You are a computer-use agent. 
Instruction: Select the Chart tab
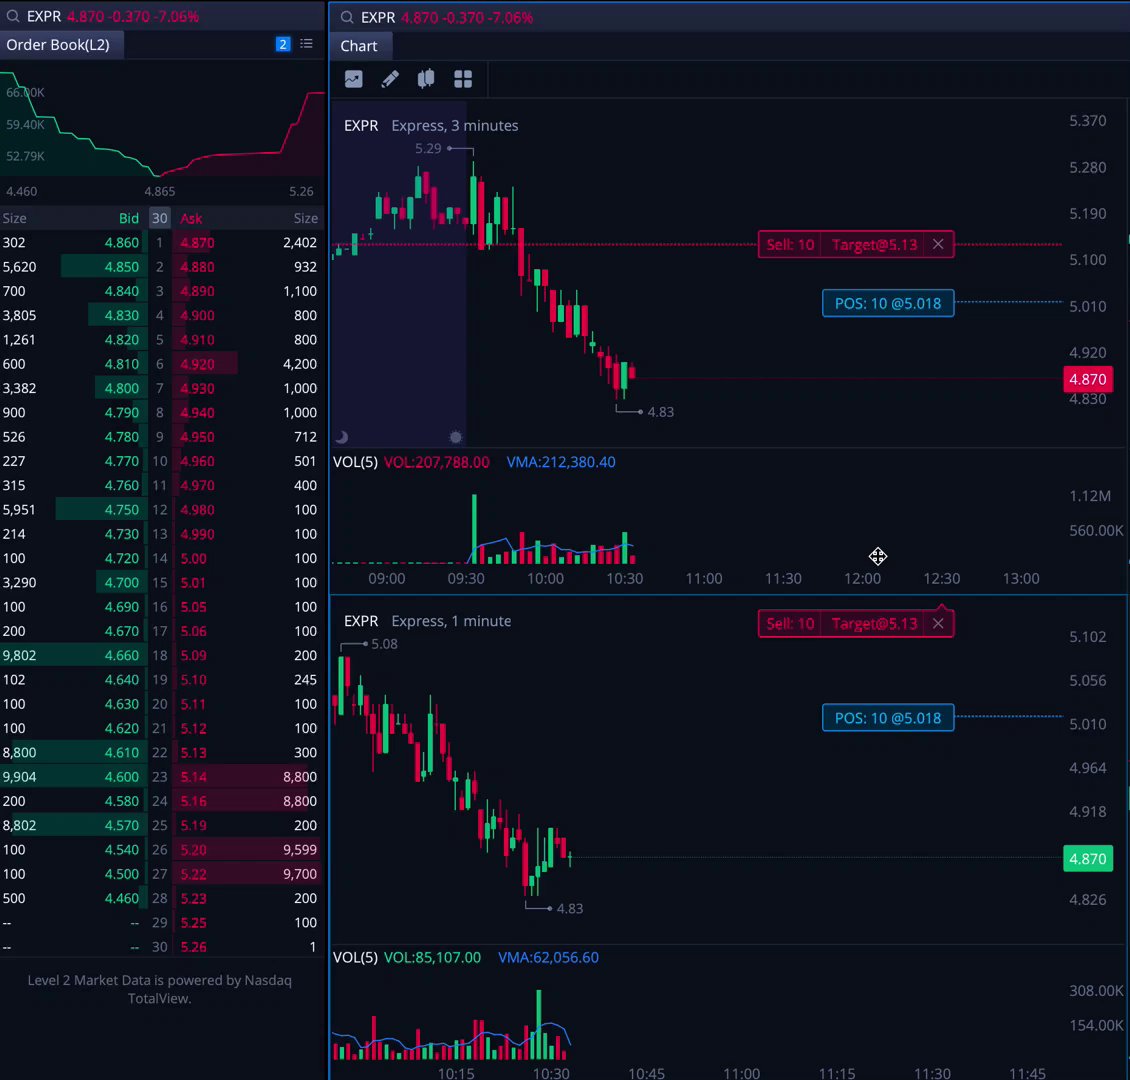point(359,46)
